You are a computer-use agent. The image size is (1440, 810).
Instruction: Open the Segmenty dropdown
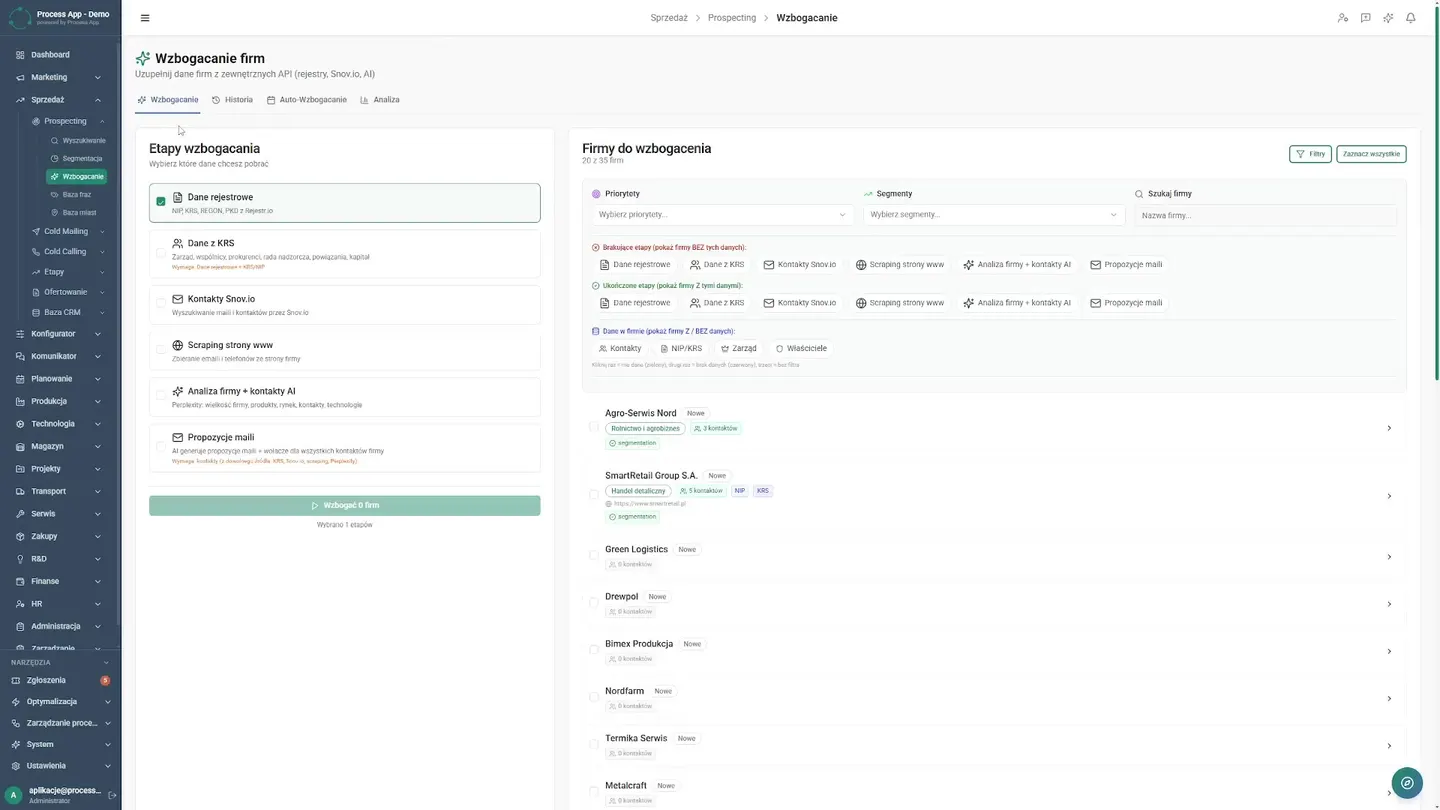tap(993, 215)
